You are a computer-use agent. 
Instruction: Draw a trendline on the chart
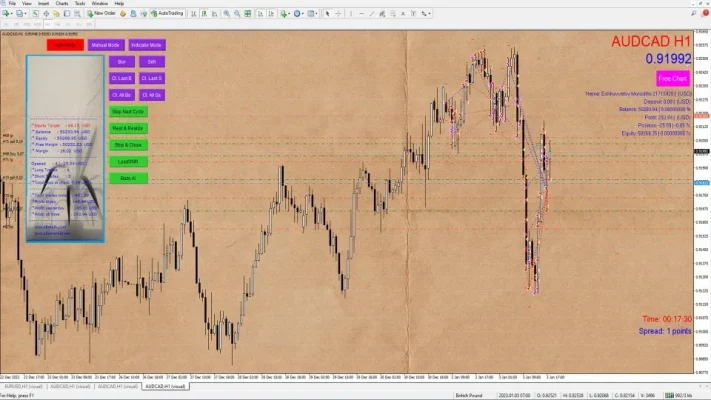pyautogui.click(x=372, y=14)
